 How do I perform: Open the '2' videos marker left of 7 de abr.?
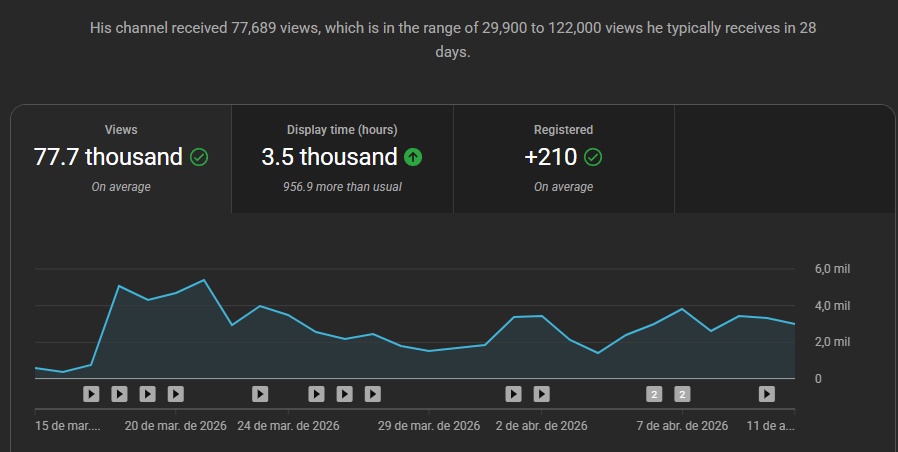[654, 394]
